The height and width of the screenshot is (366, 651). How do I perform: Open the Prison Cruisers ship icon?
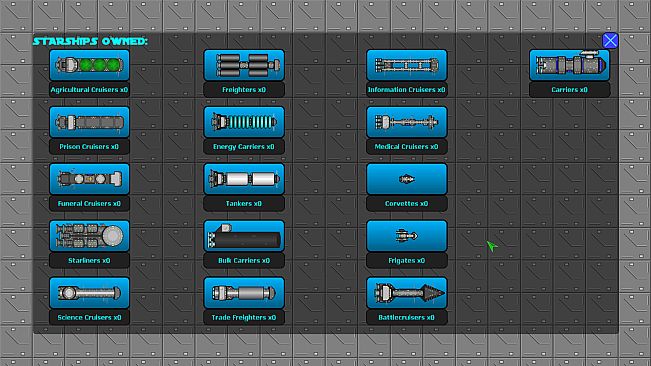point(89,122)
